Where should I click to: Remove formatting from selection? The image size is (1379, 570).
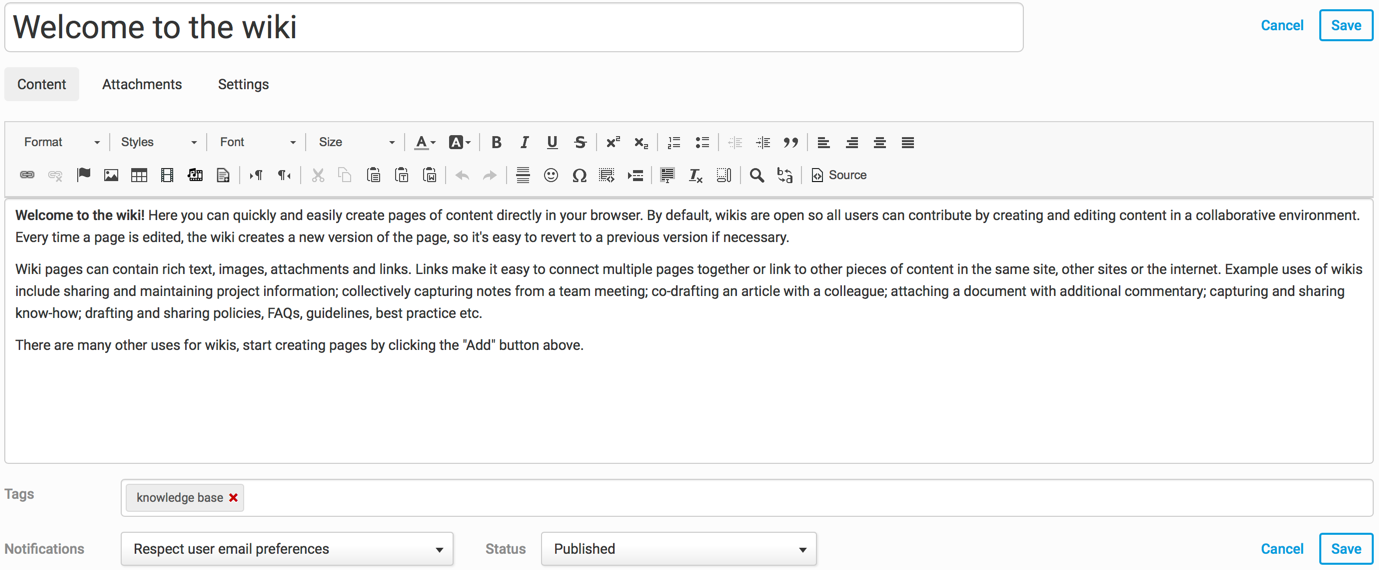[x=696, y=175]
